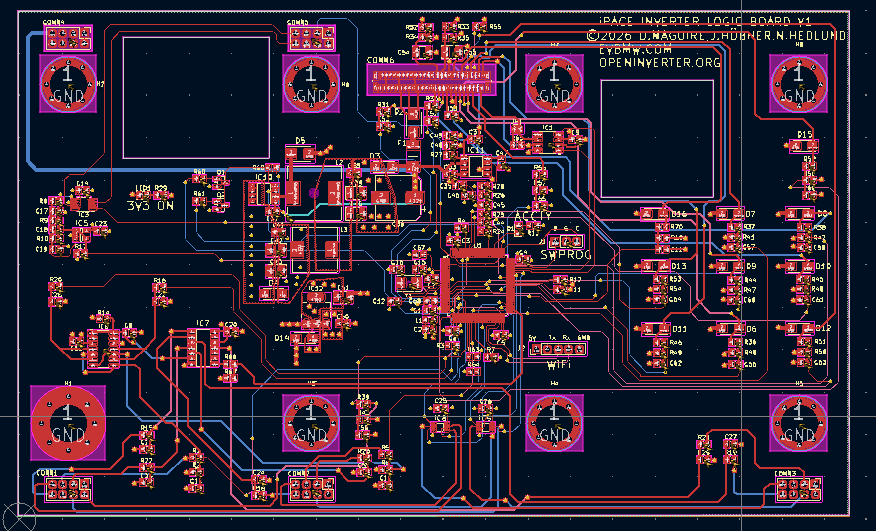Click the D5 diode footprint
Image resolution: width=876 pixels, height=531 pixels.
click(299, 153)
